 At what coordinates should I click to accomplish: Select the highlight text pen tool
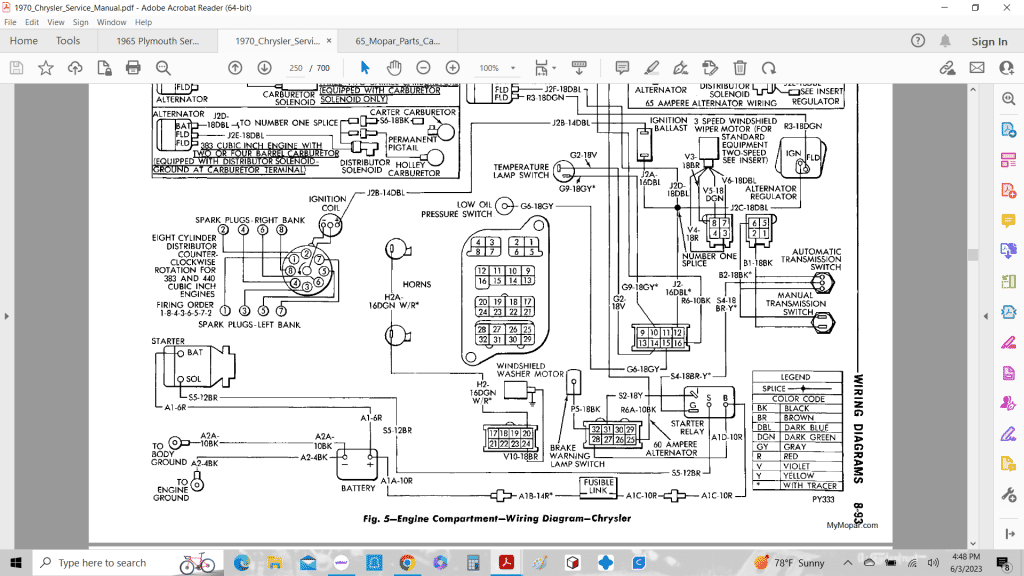pos(652,68)
